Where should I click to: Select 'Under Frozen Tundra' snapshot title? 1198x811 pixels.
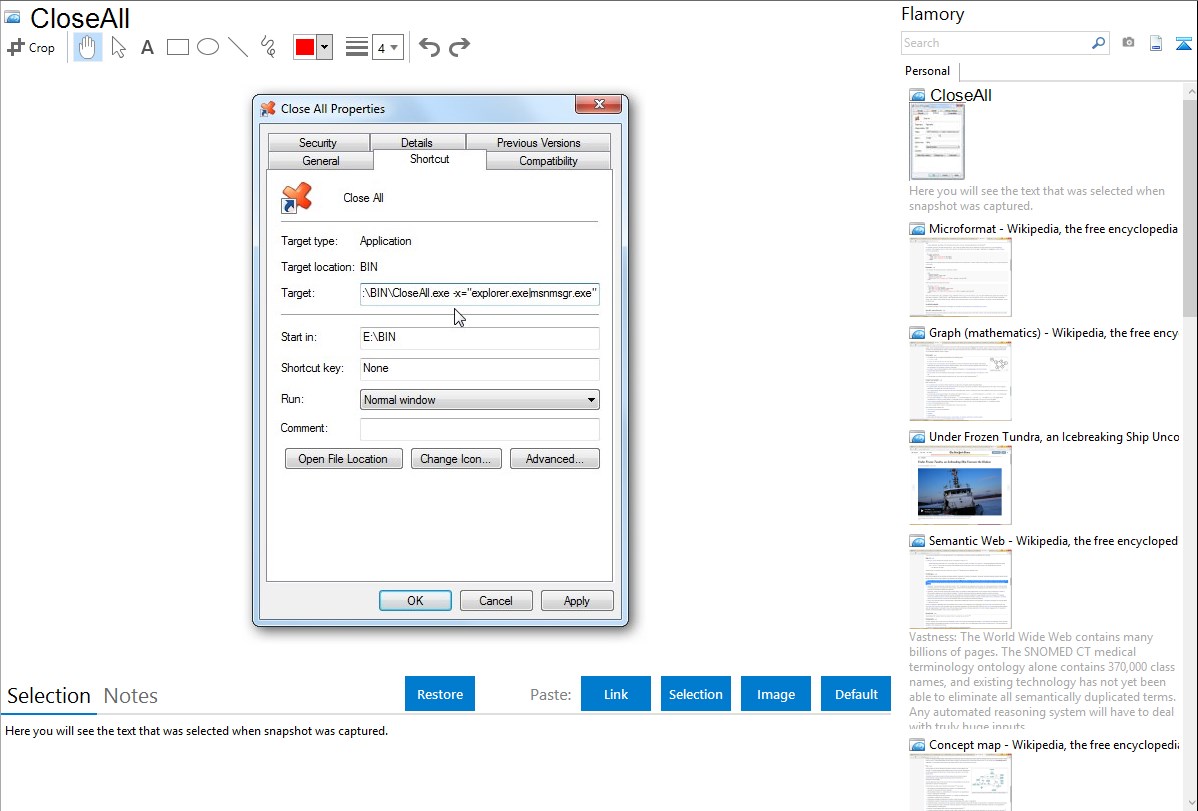1054,436
